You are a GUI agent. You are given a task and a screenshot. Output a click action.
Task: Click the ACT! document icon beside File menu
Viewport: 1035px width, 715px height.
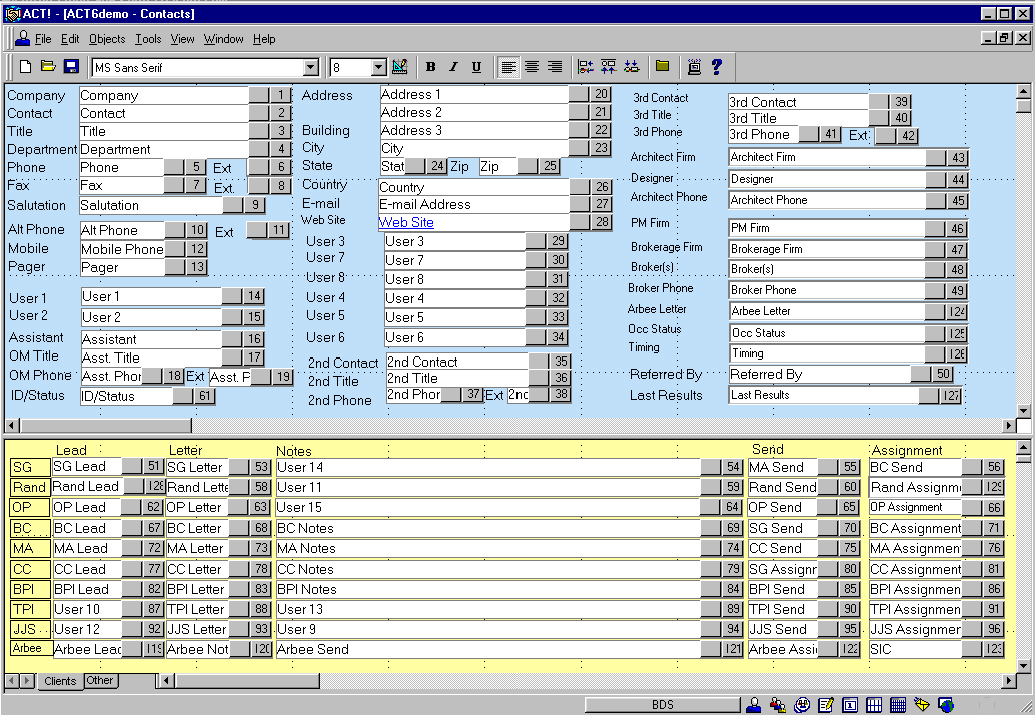coord(23,38)
